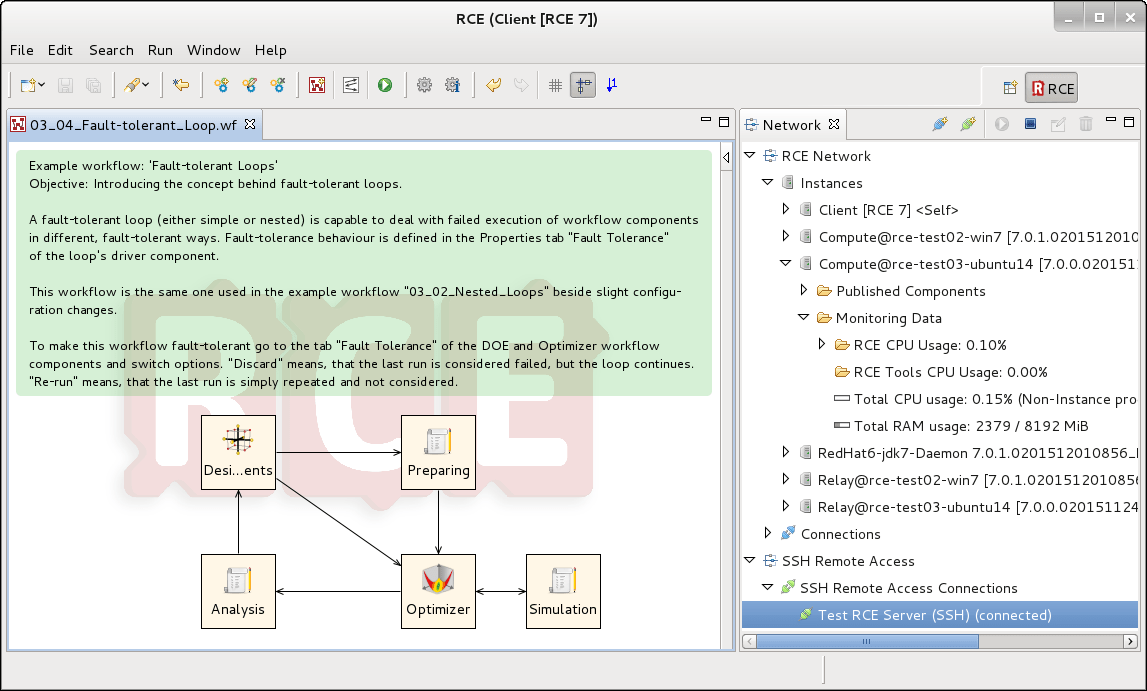Select Test RCE Server (SSH) connection
The height and width of the screenshot is (691, 1147).
click(x=940, y=615)
